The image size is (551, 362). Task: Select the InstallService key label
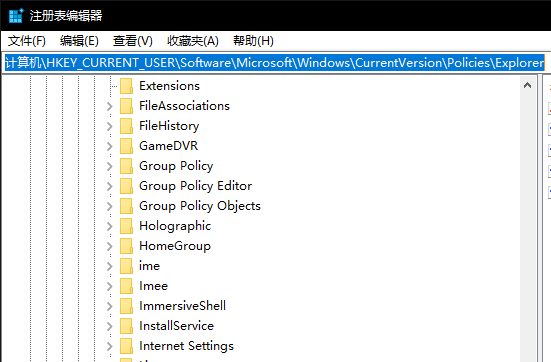(176, 326)
